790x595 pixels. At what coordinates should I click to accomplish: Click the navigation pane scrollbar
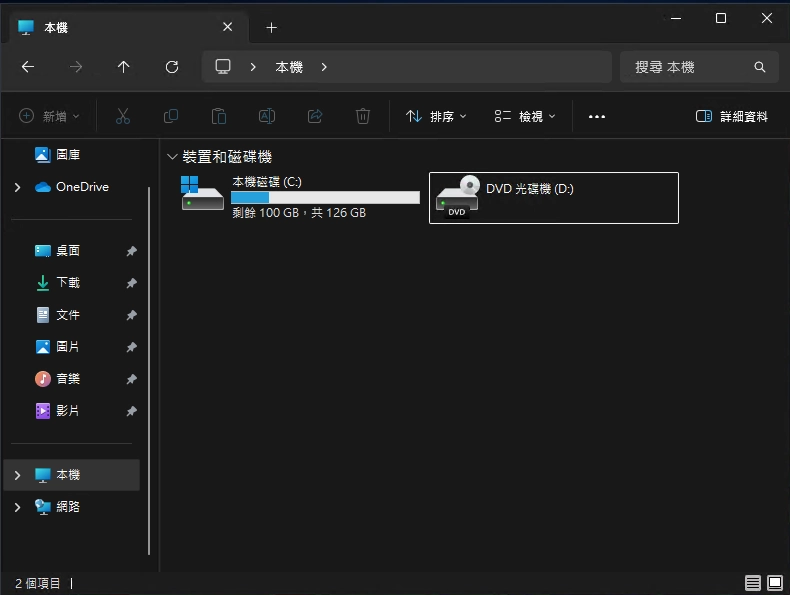[149, 370]
